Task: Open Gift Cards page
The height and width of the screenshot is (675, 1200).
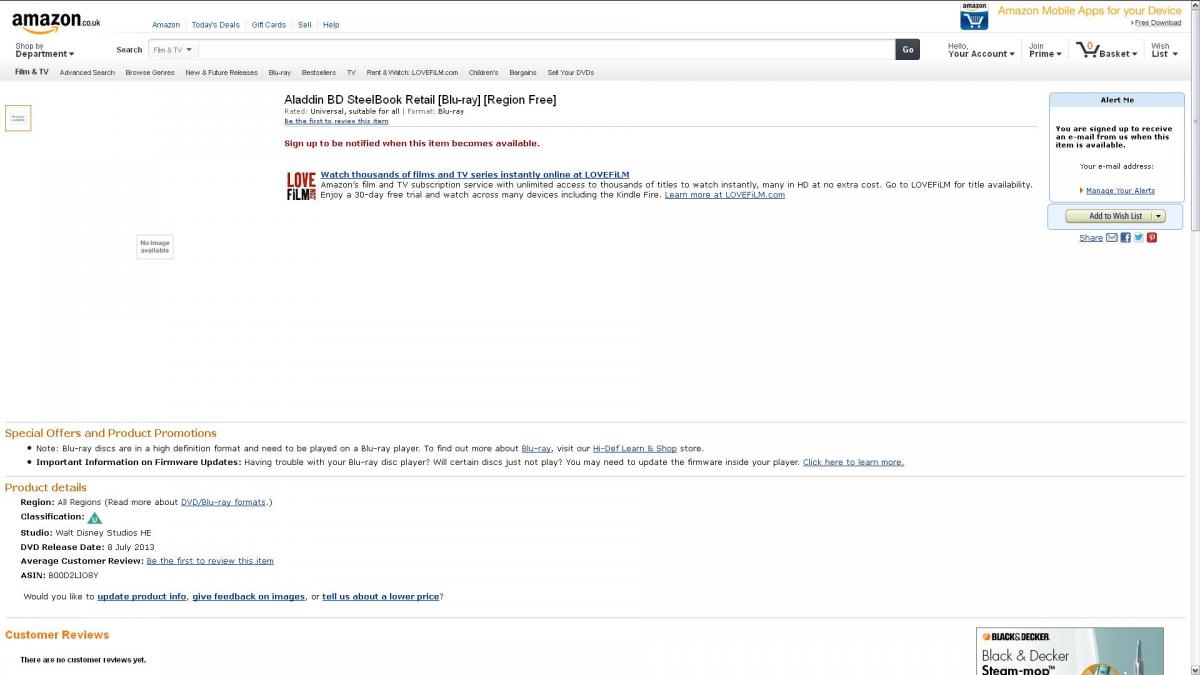Action: click(x=269, y=25)
